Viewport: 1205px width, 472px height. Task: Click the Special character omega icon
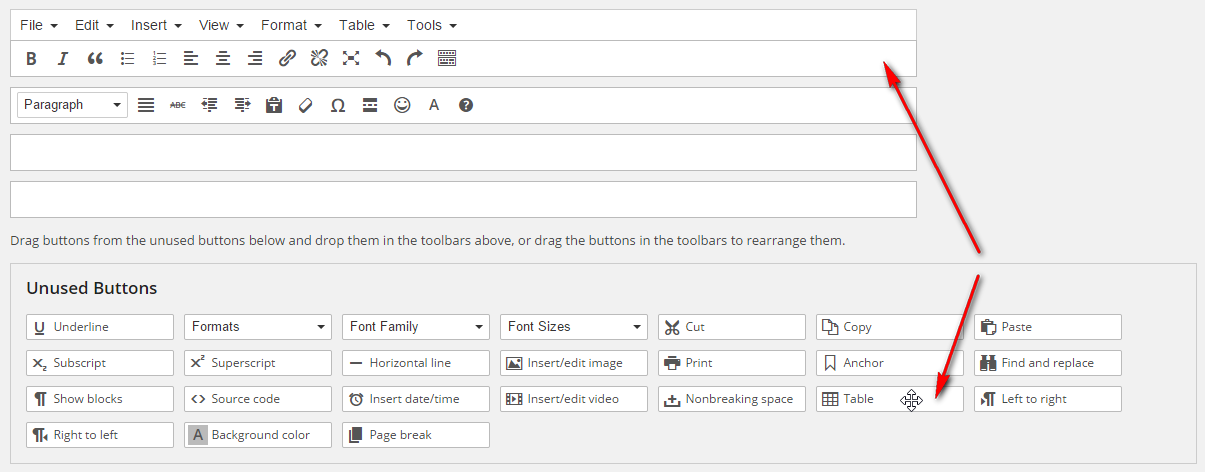338,105
